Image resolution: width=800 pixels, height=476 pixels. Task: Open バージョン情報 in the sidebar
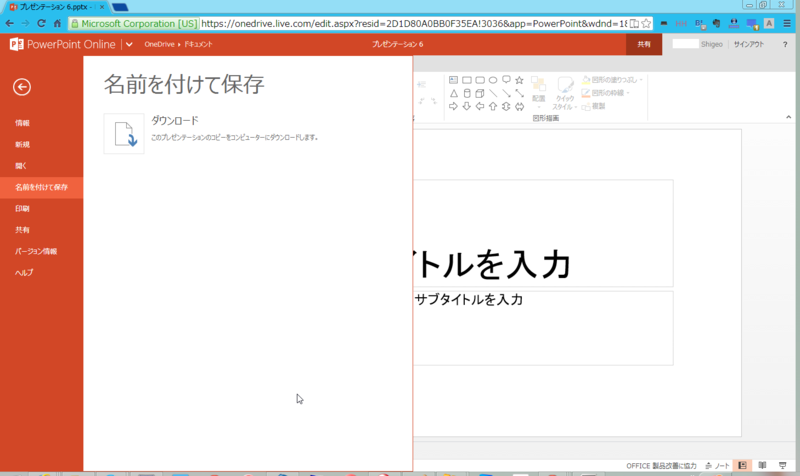tap(41, 252)
